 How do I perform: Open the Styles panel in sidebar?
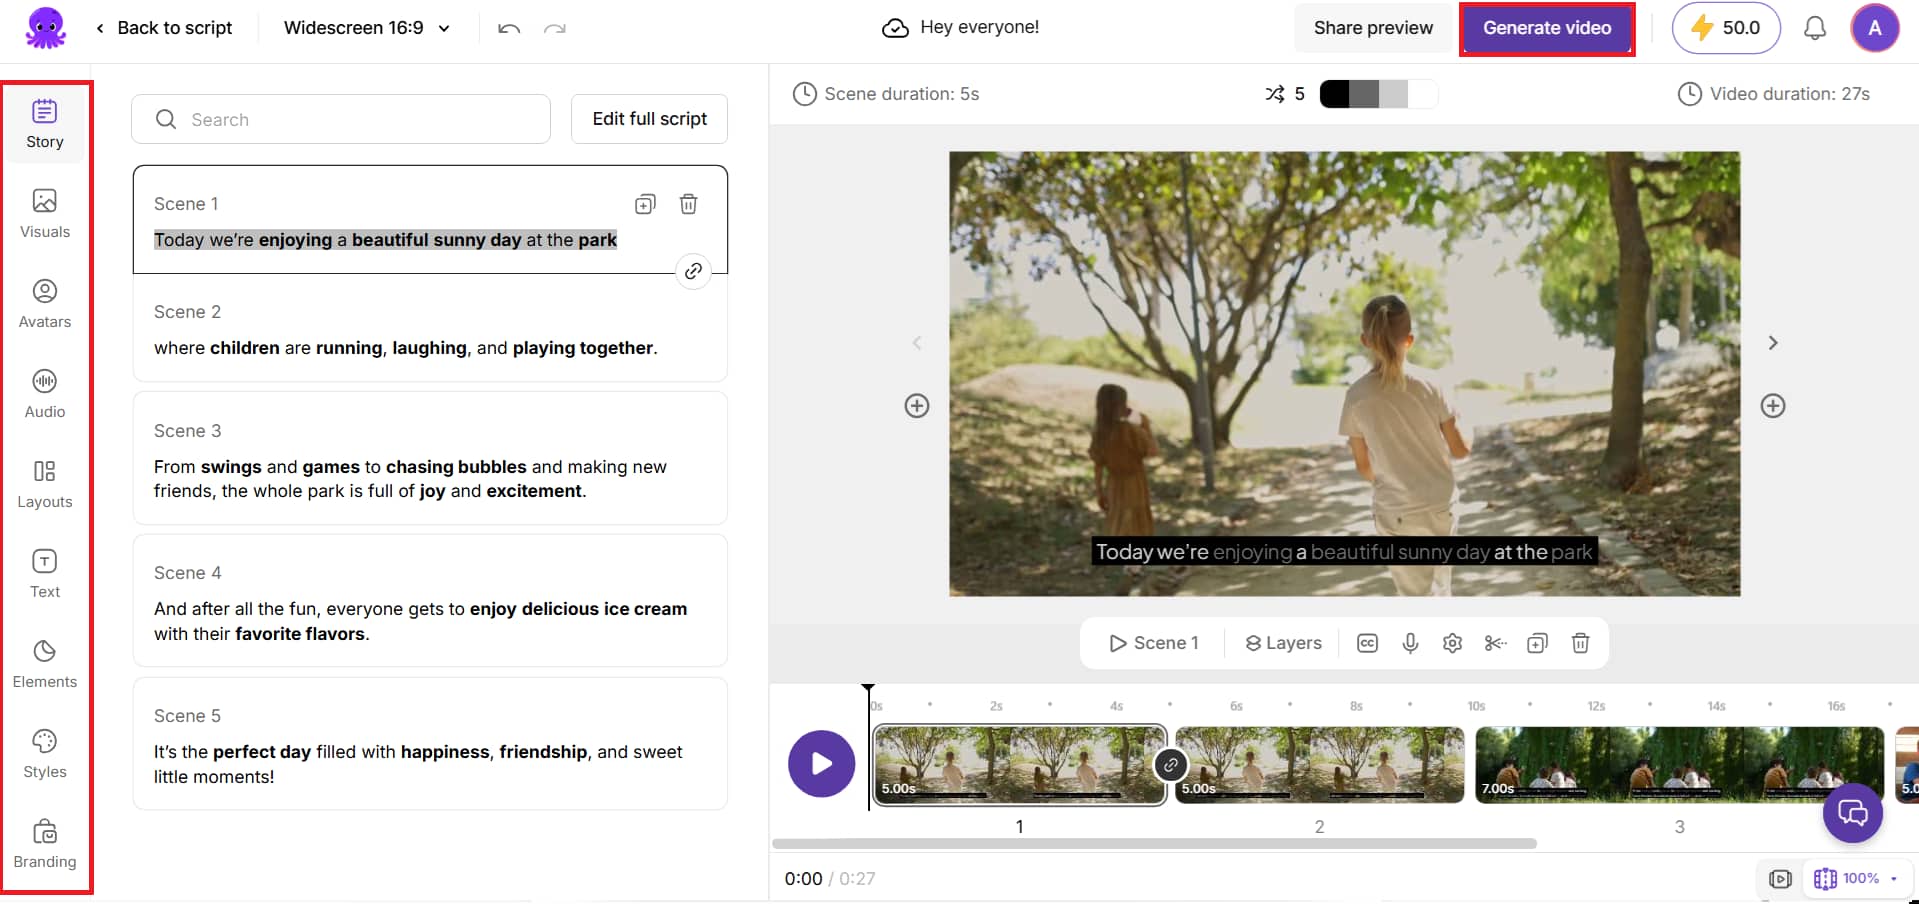pyautogui.click(x=45, y=754)
